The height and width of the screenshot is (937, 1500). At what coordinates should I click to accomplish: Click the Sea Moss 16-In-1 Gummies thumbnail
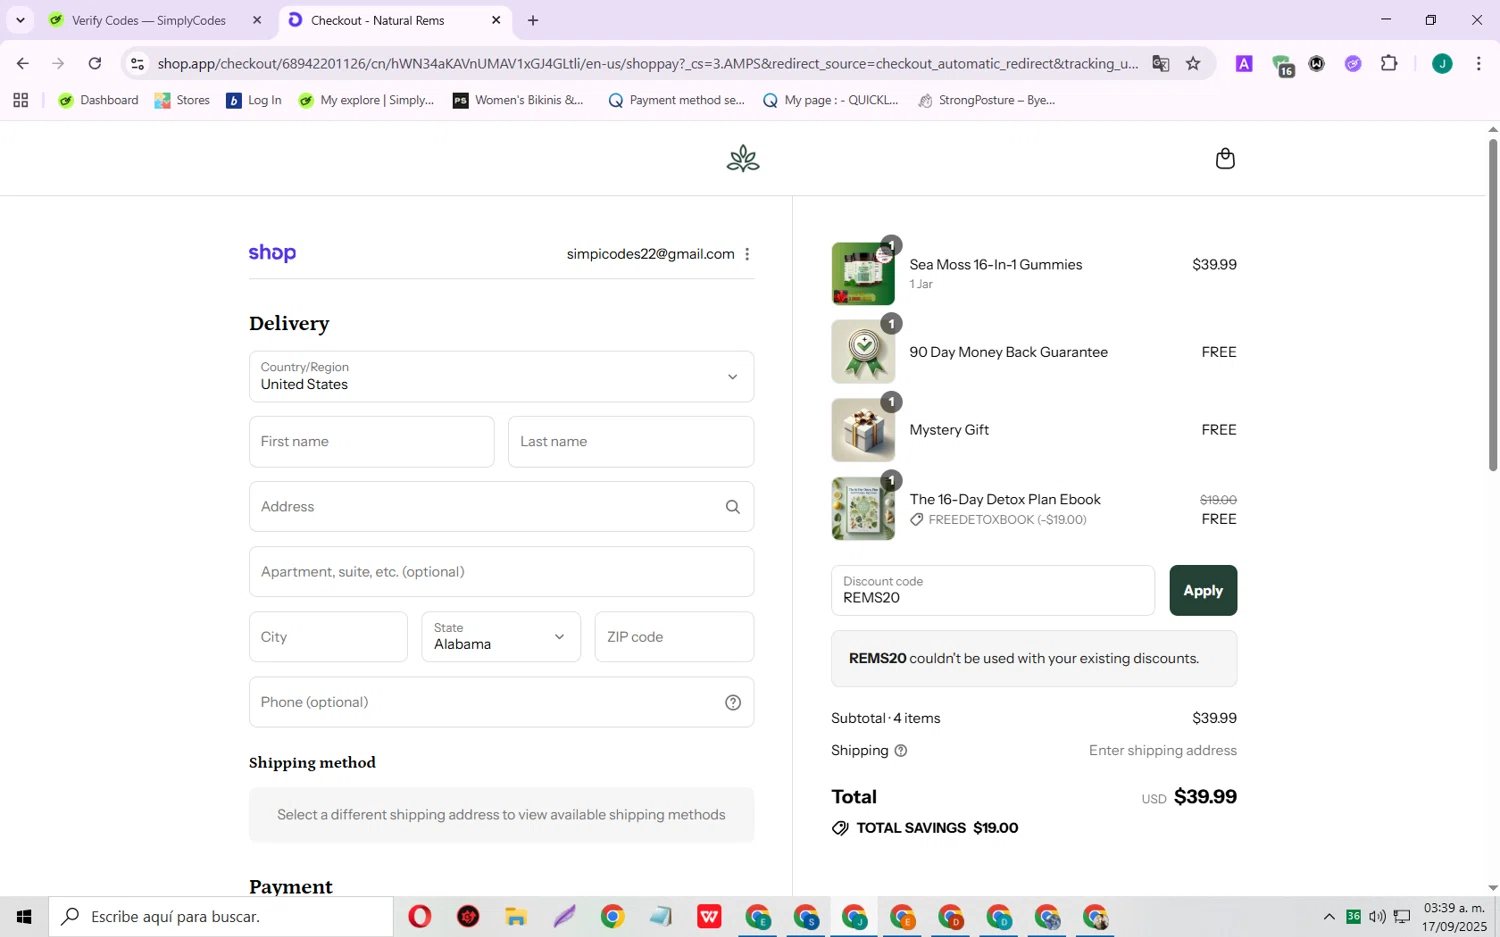pyautogui.click(x=863, y=273)
